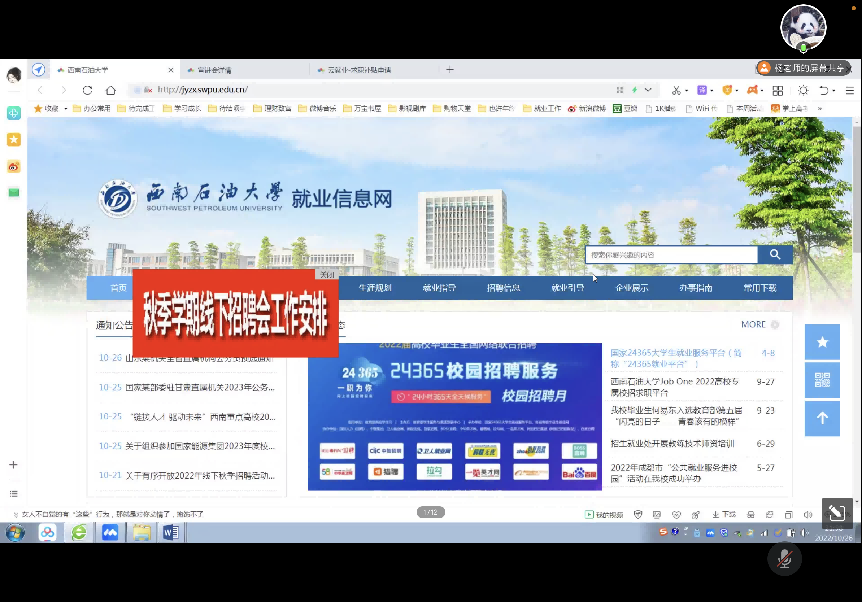862x602 pixels.
Task: Open the browser hamburger main menu
Action: tap(850, 90)
